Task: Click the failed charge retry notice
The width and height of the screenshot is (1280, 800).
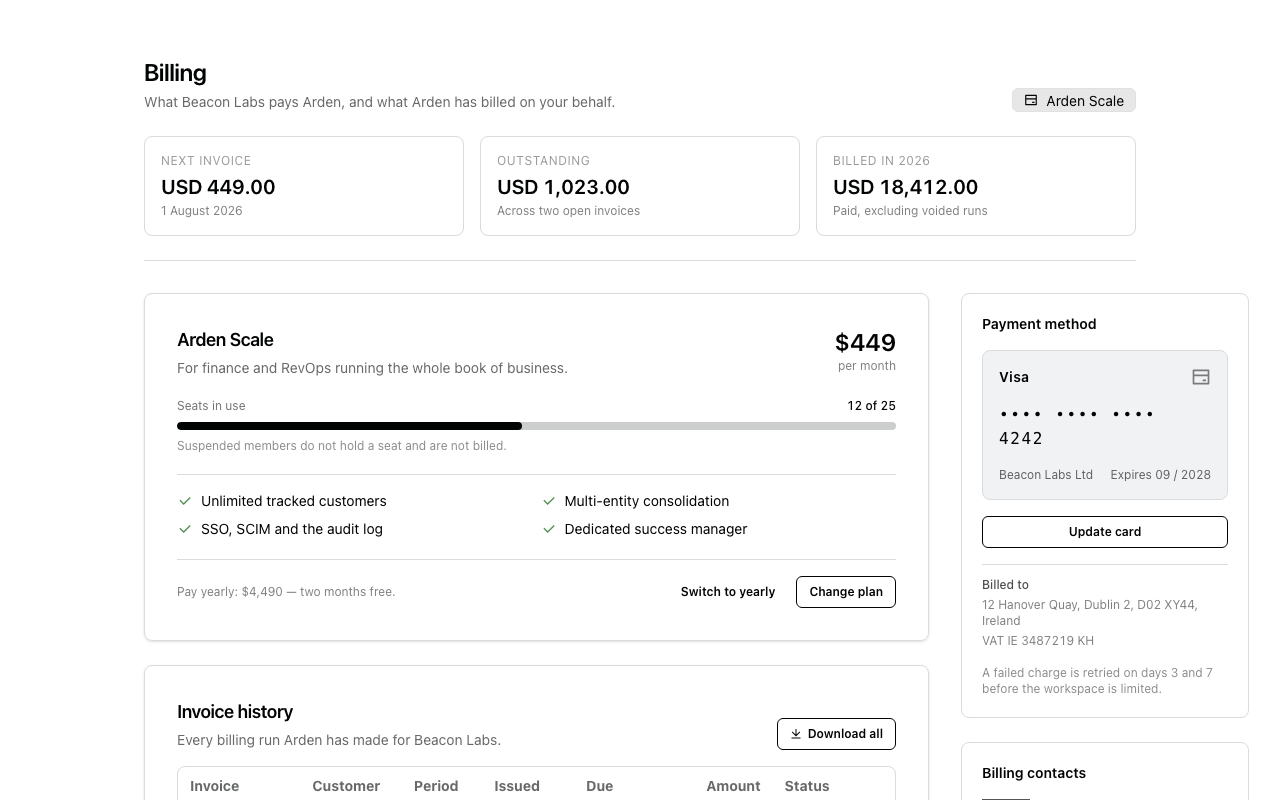Action: point(1097,681)
